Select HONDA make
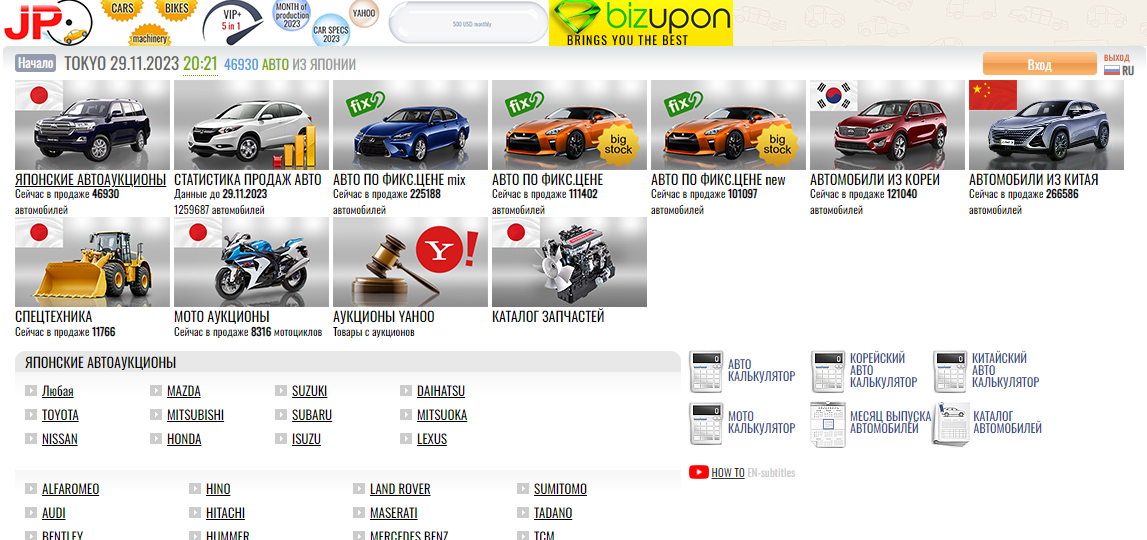1147x540 pixels. (184, 439)
